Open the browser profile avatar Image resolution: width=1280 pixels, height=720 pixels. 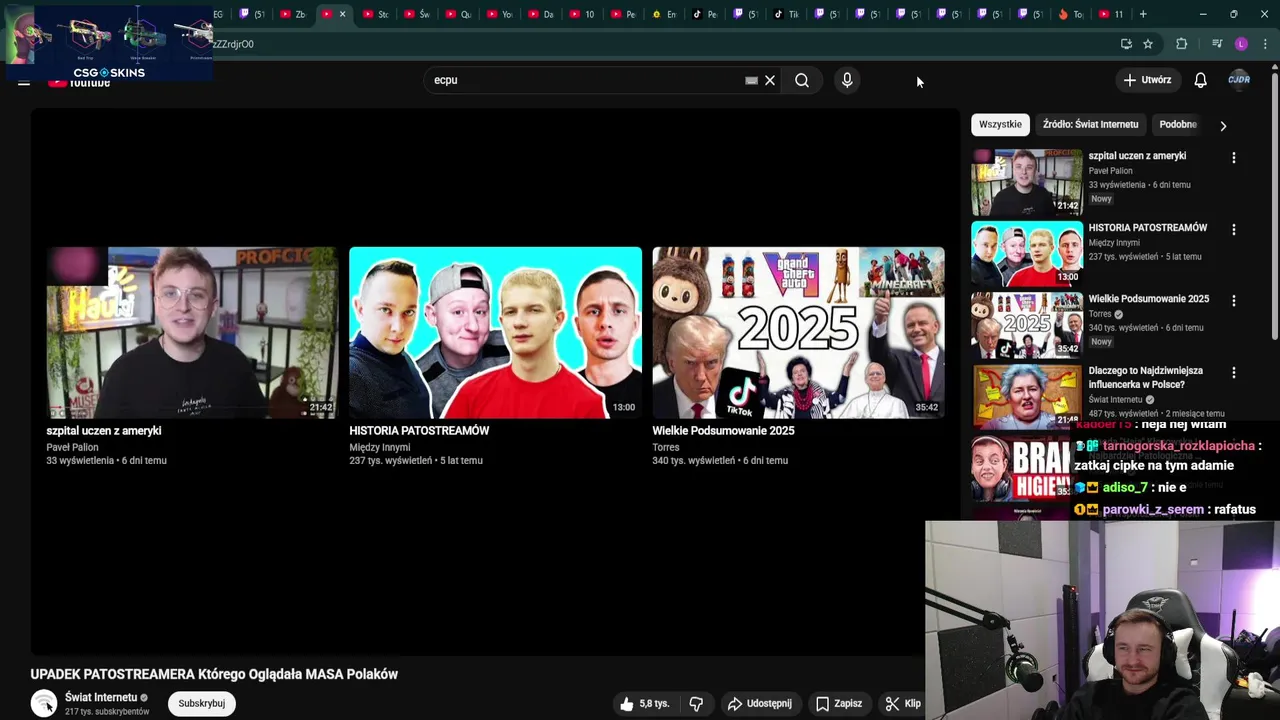1241,44
